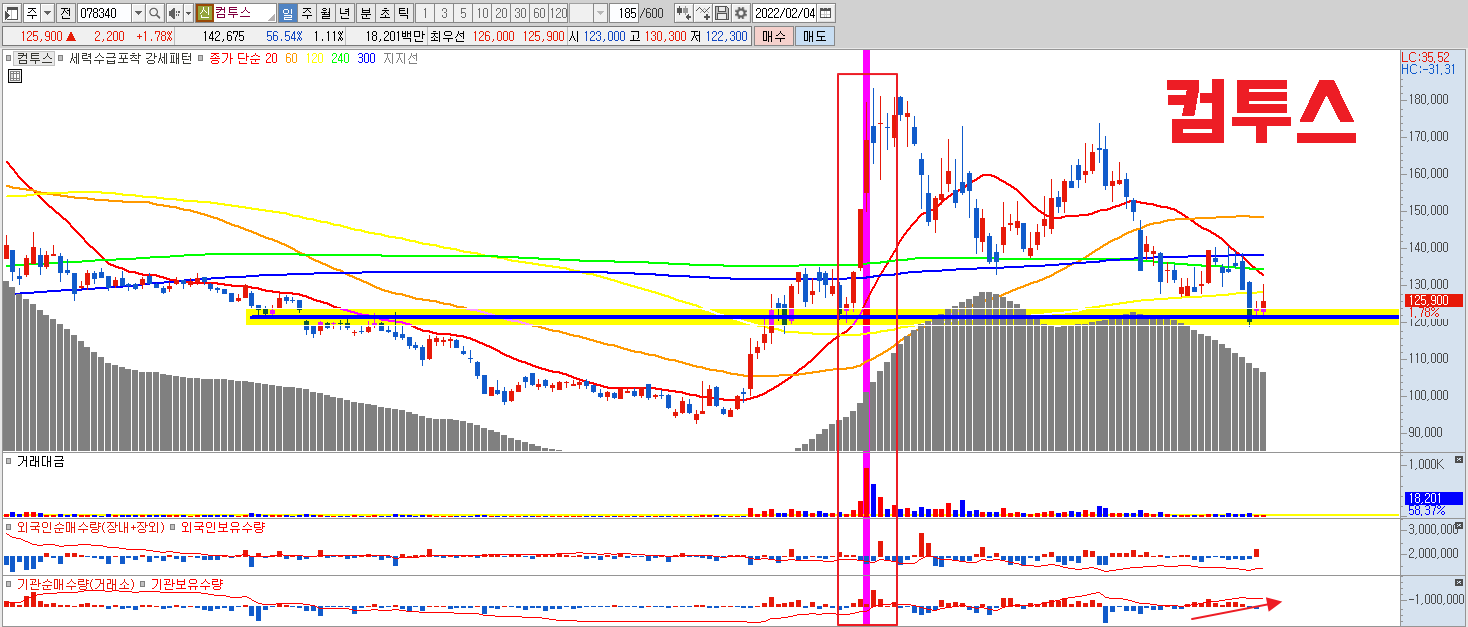1468x627 pixels.
Task: Click the 최우선 best quote label
Action: coord(447,36)
